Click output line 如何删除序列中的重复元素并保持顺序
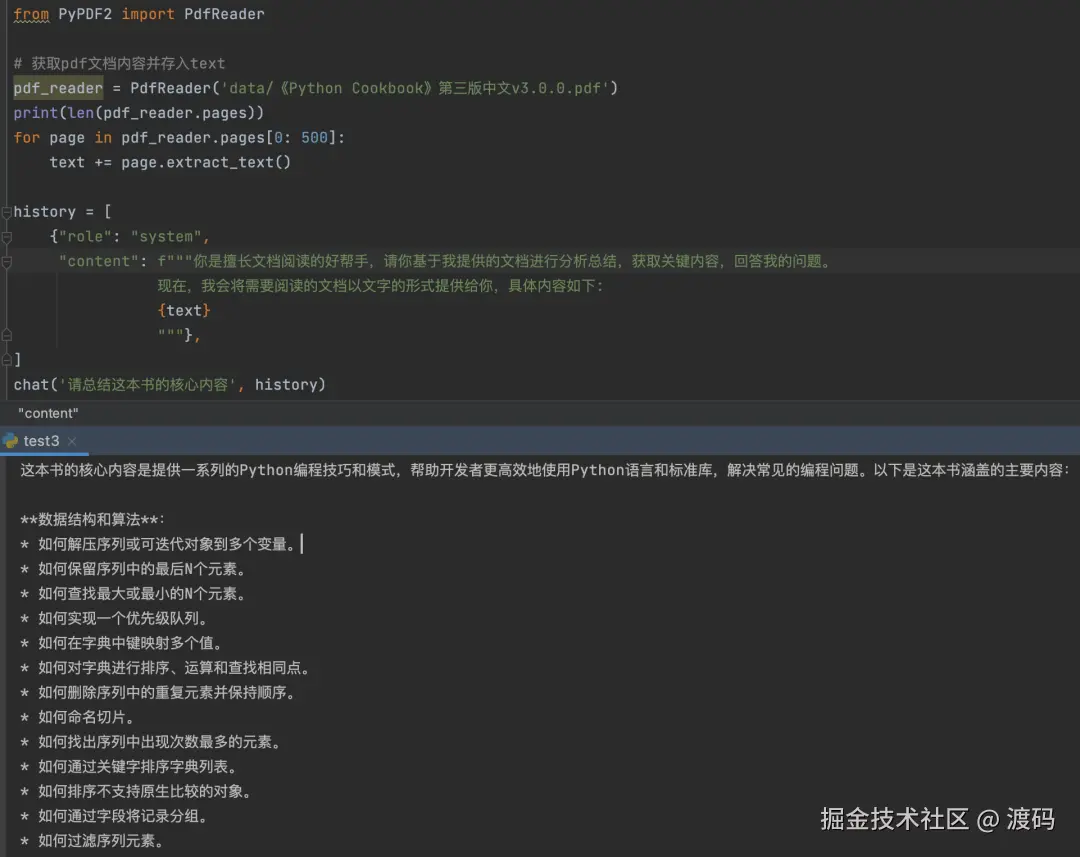This screenshot has width=1080, height=857. click(x=158, y=692)
